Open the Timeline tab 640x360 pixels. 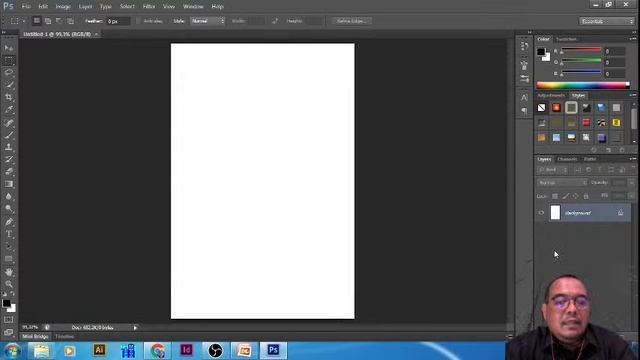click(x=64, y=336)
